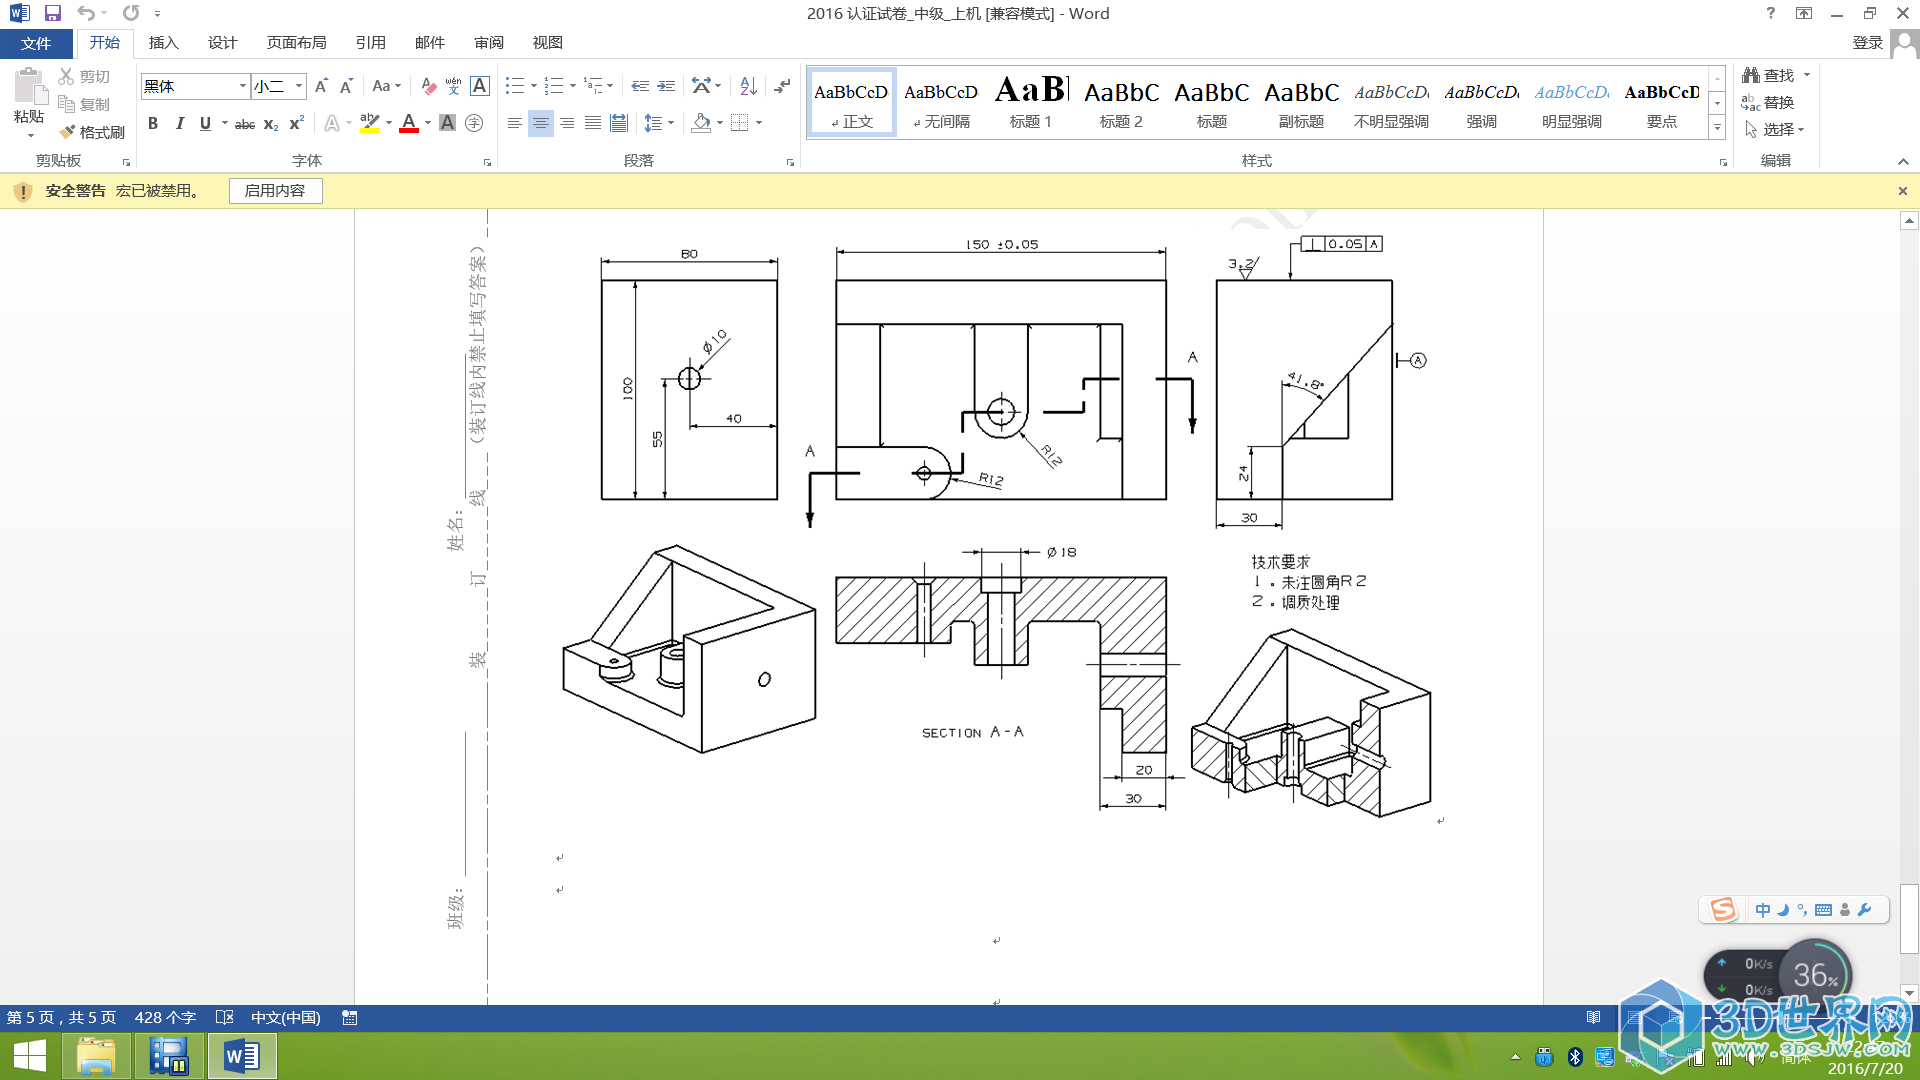Open the 选择 dropdown in editing group

click(x=1775, y=129)
